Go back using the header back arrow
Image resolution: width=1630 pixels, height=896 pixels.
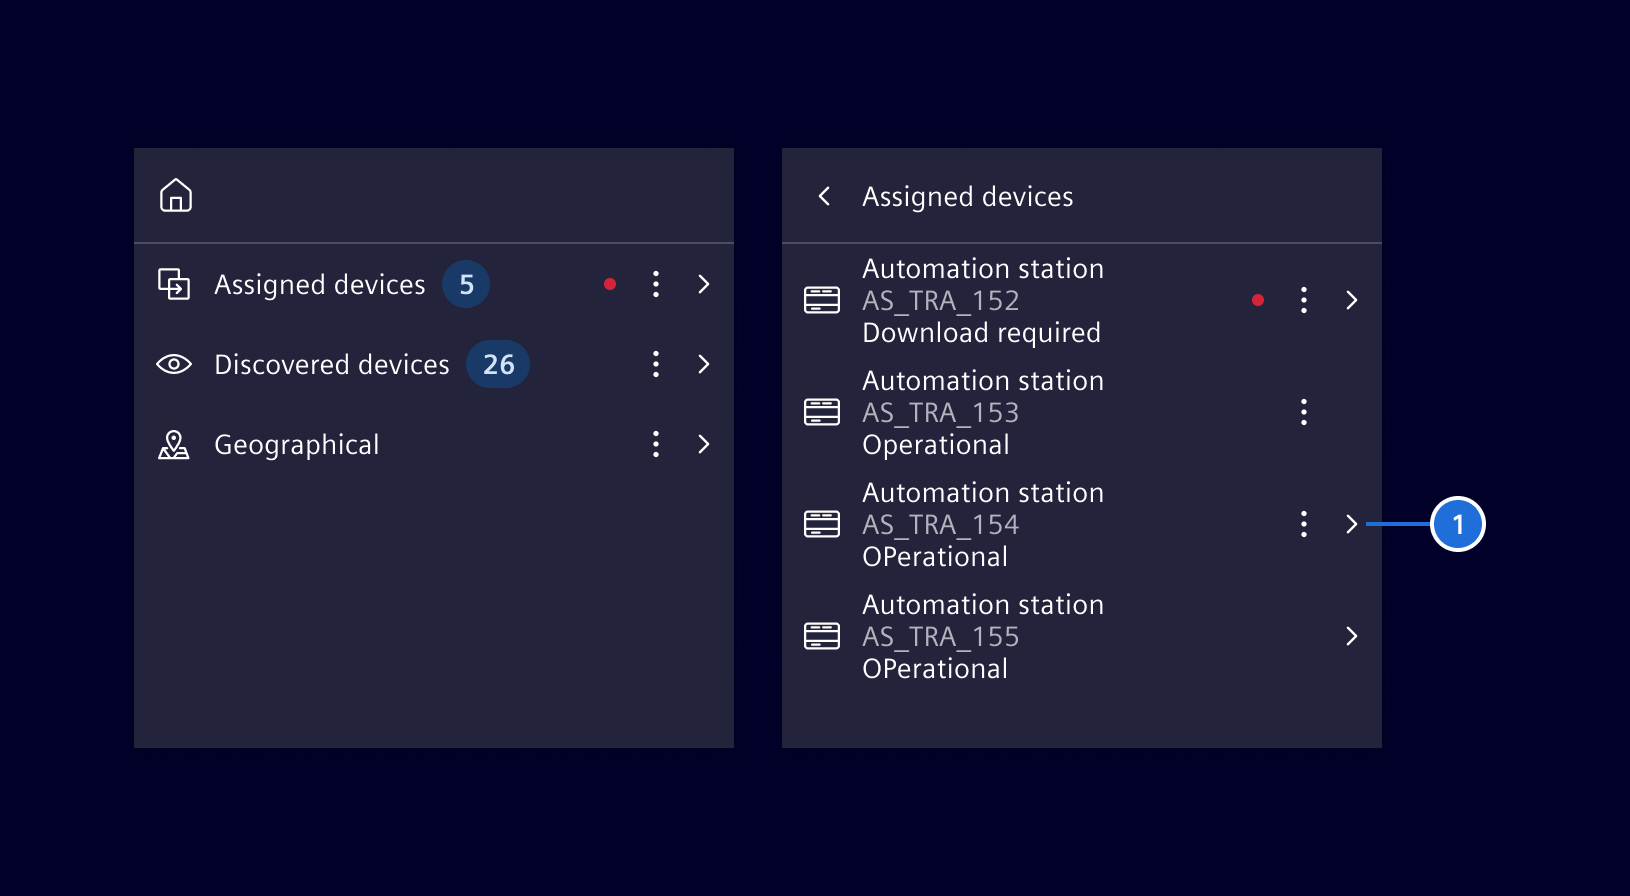tap(825, 196)
